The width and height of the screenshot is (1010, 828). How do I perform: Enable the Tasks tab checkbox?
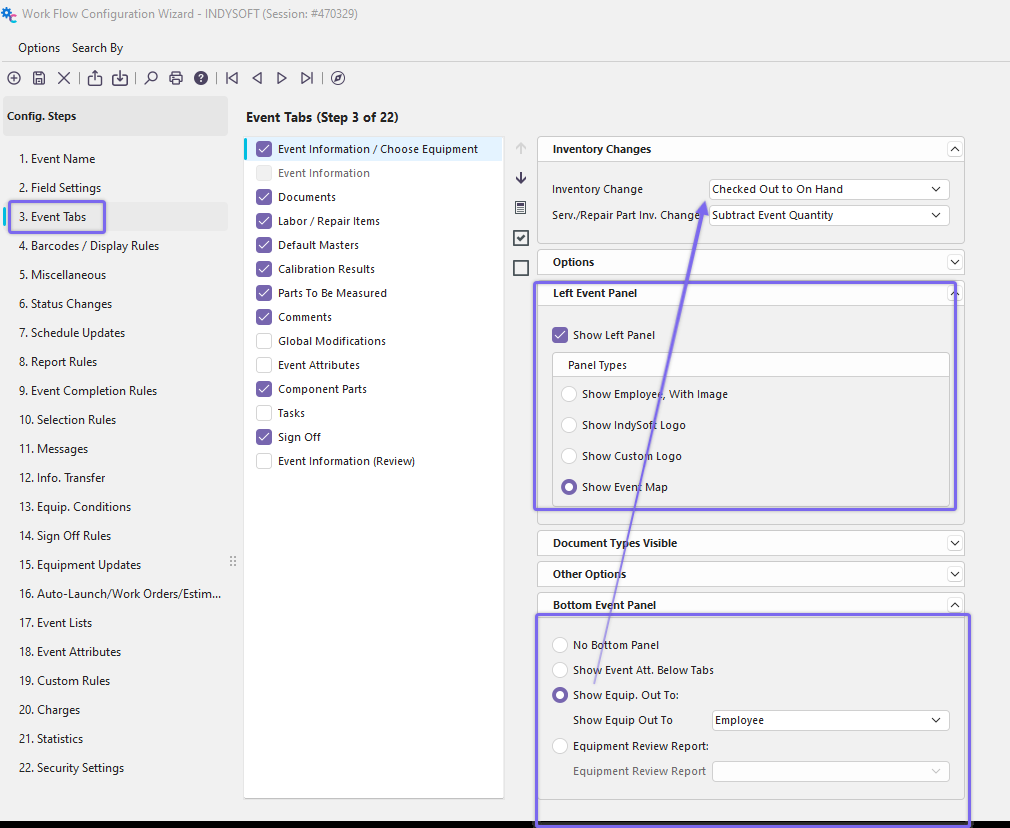(264, 413)
